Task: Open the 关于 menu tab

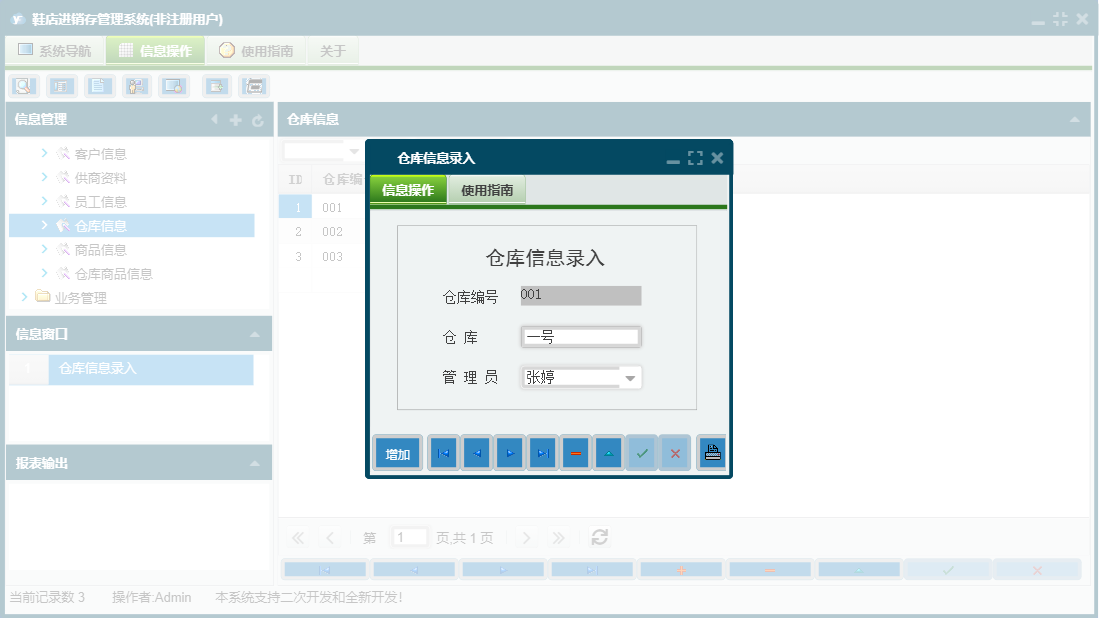Action: click(x=333, y=50)
